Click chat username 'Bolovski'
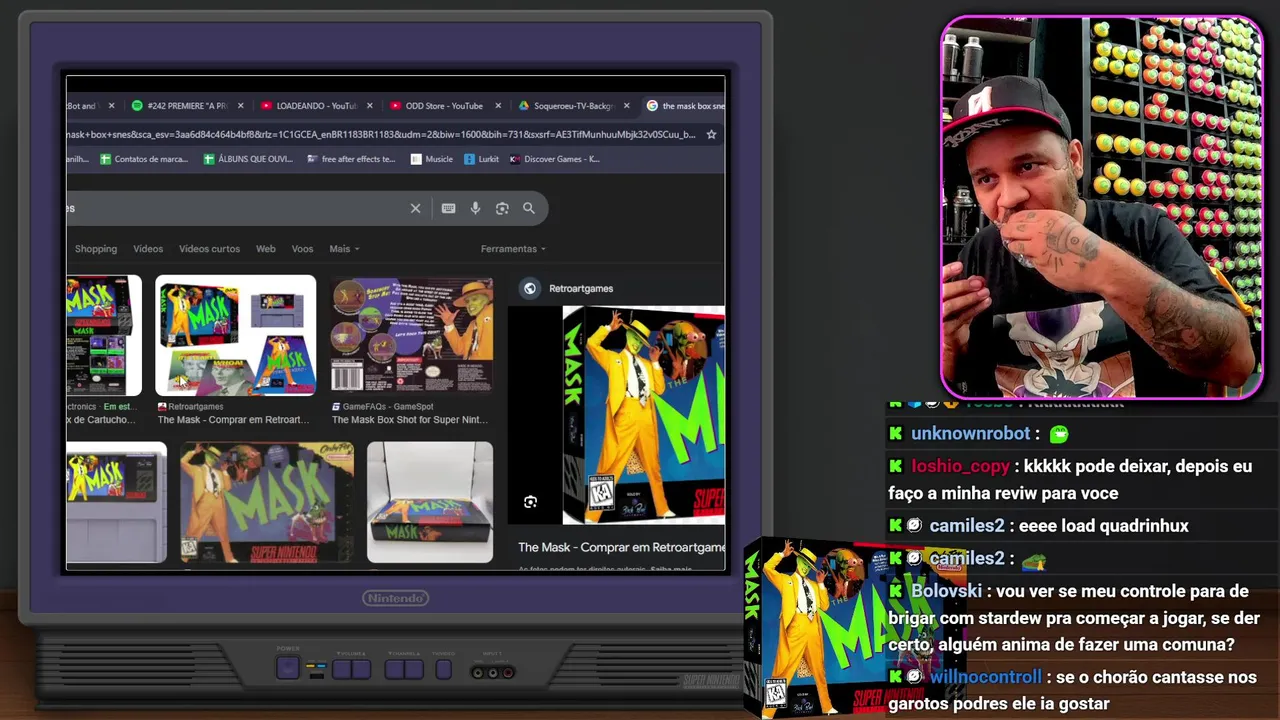1280x720 pixels. pyautogui.click(x=946, y=591)
